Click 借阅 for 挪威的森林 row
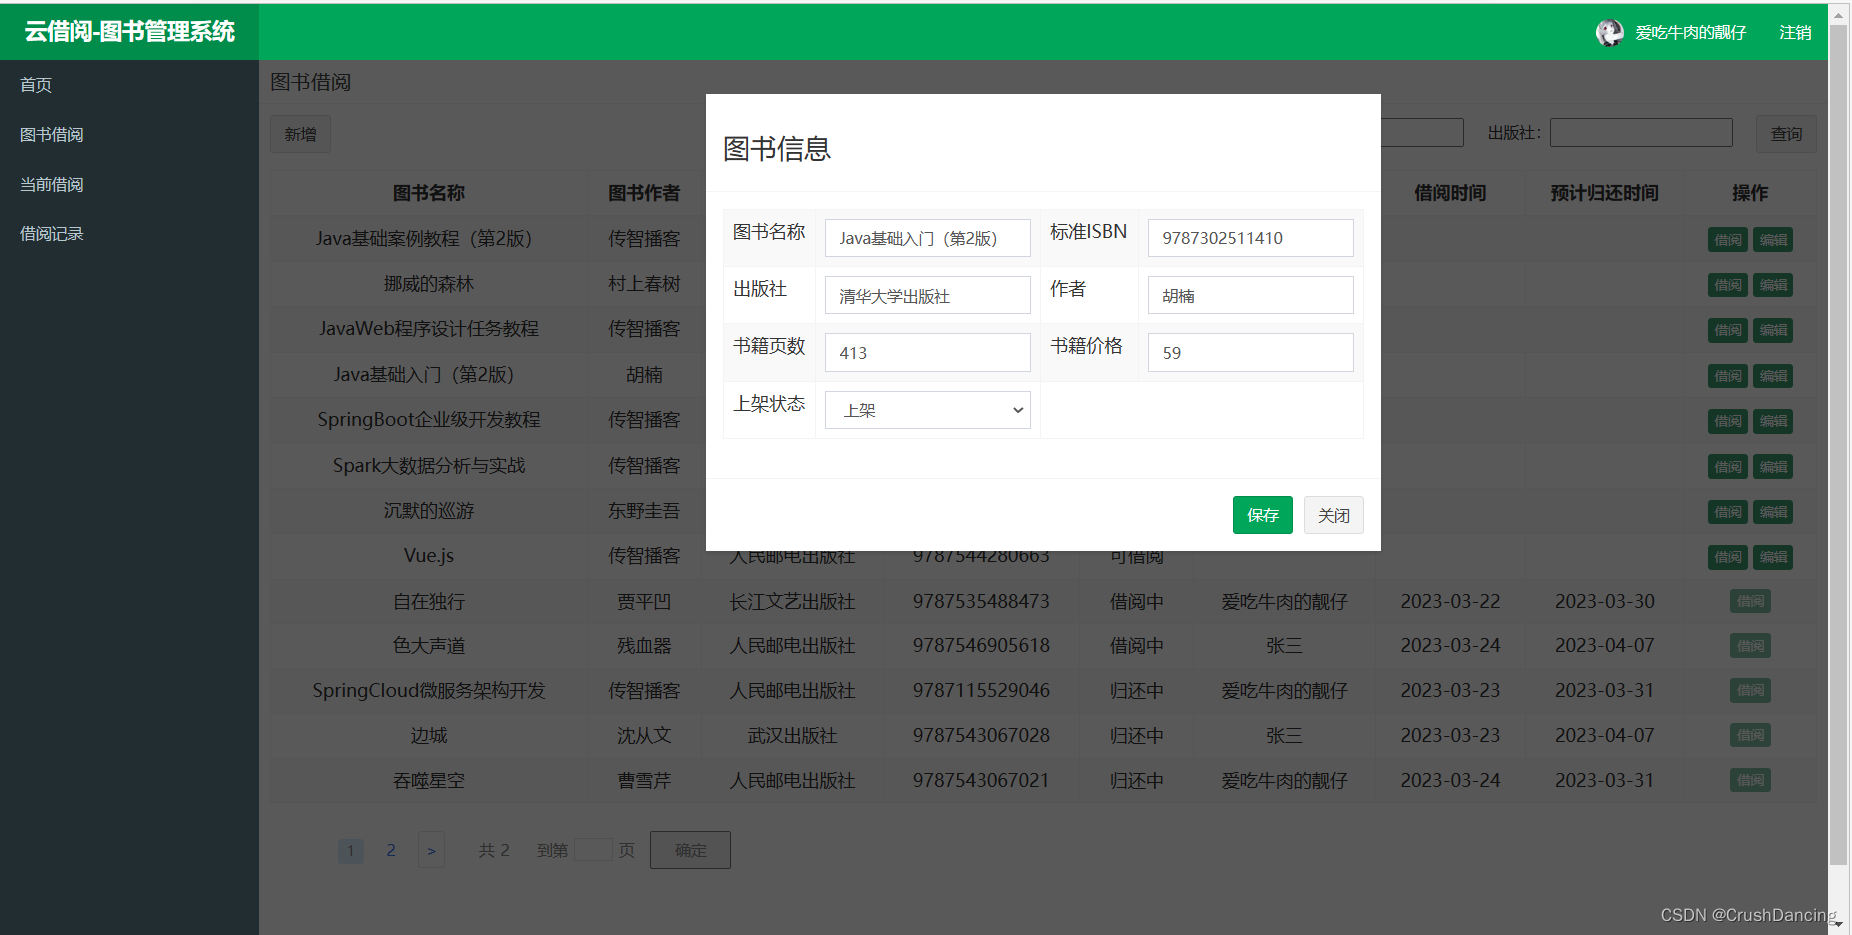The image size is (1852, 935). (1728, 285)
